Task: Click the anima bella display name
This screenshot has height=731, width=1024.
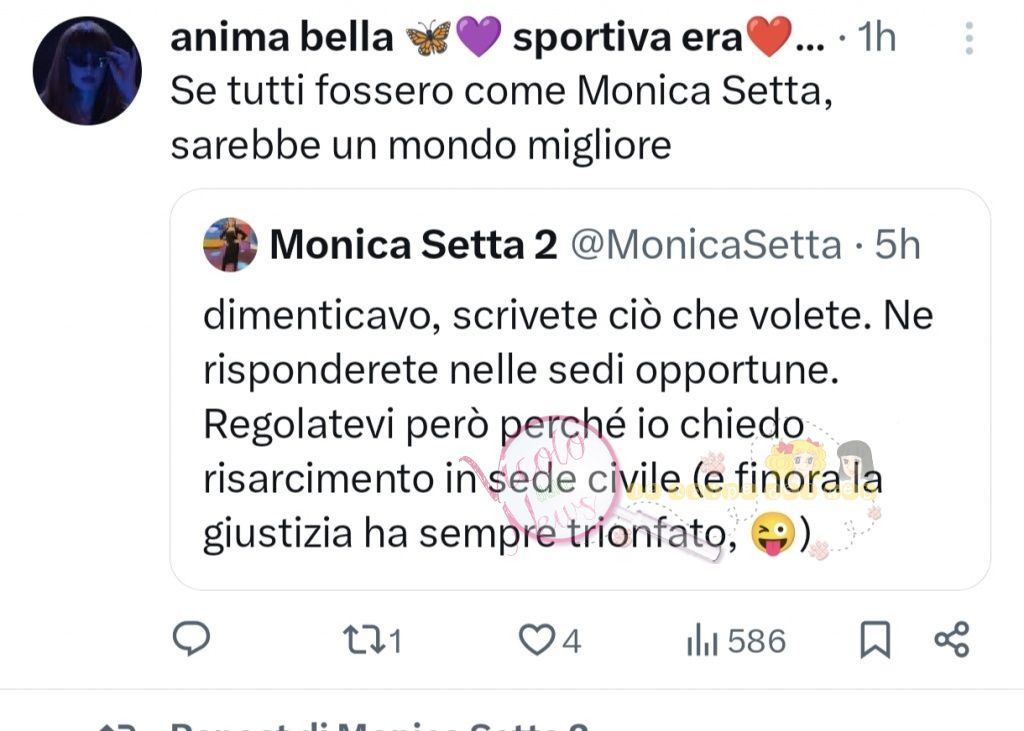Action: coord(282,38)
